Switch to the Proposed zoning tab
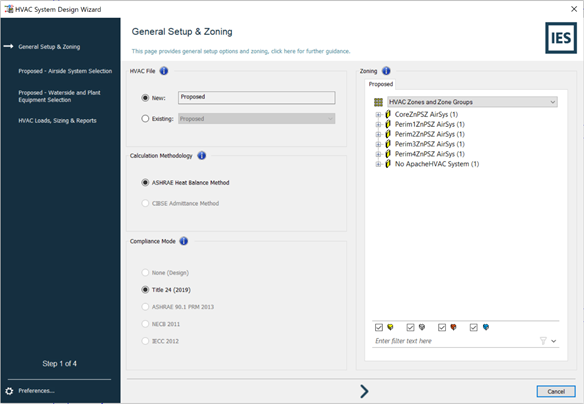The image size is (584, 404). (381, 84)
